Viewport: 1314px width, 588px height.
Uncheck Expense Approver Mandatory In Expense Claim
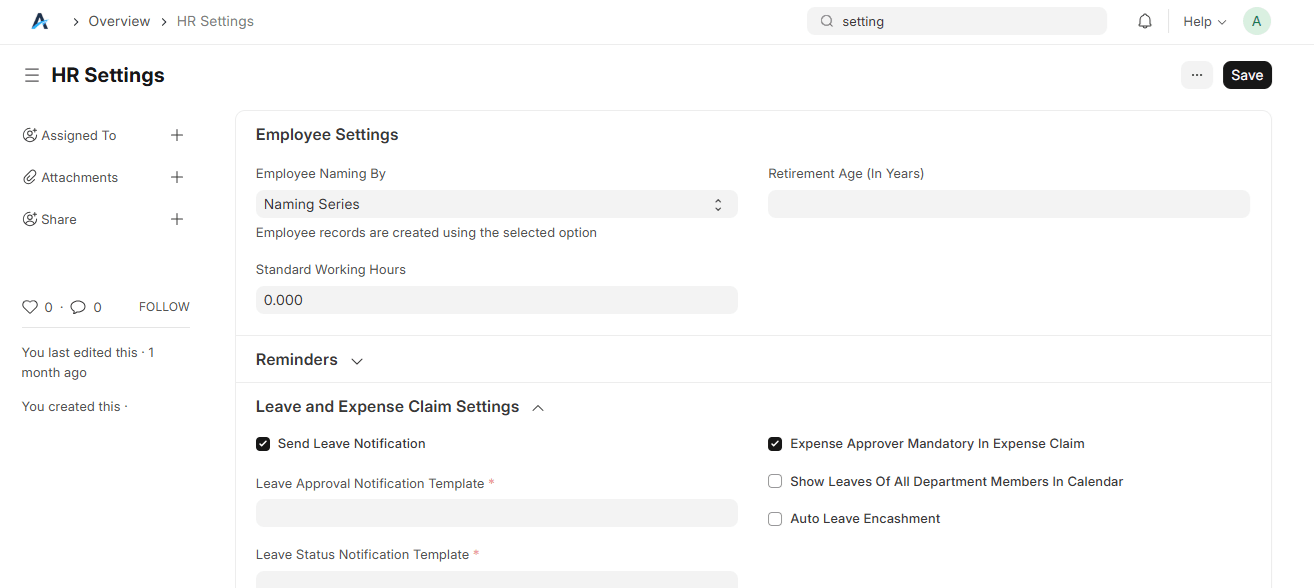point(775,444)
